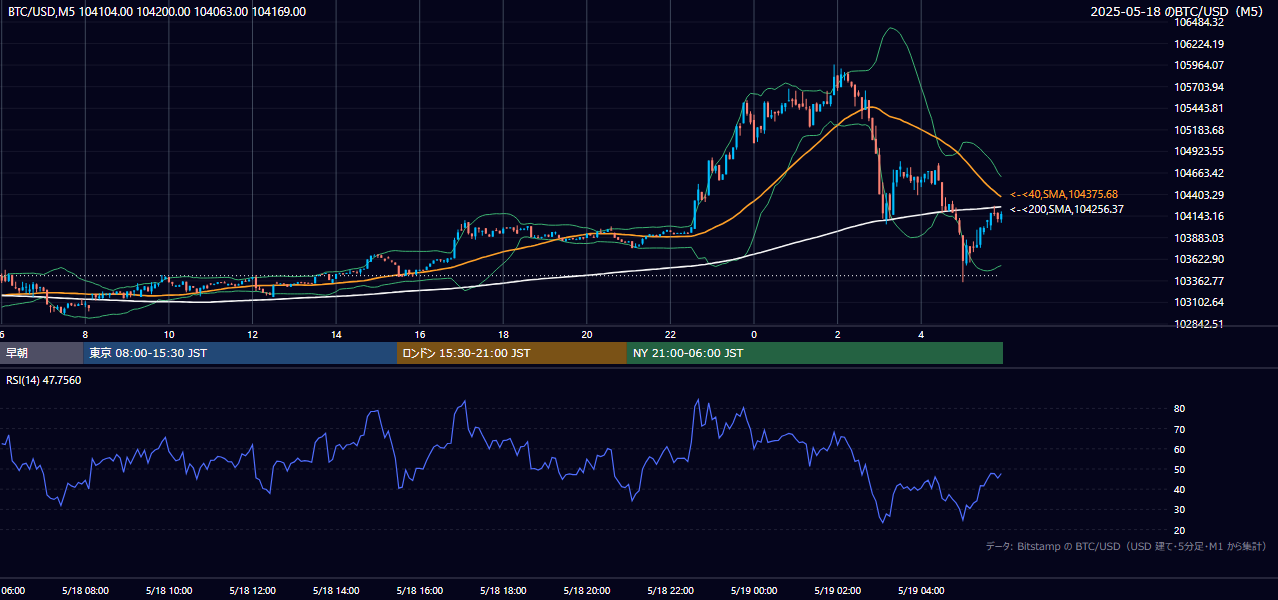Image resolution: width=1278 pixels, height=600 pixels.
Task: Click hour label 16 under price chart
Action: pos(420,335)
